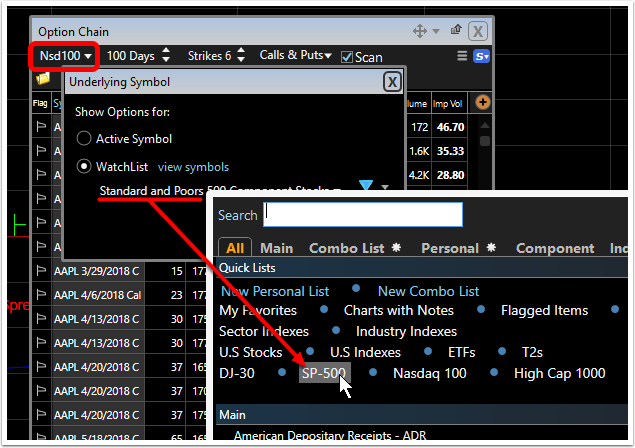Close the Option Chain window

[477, 31]
